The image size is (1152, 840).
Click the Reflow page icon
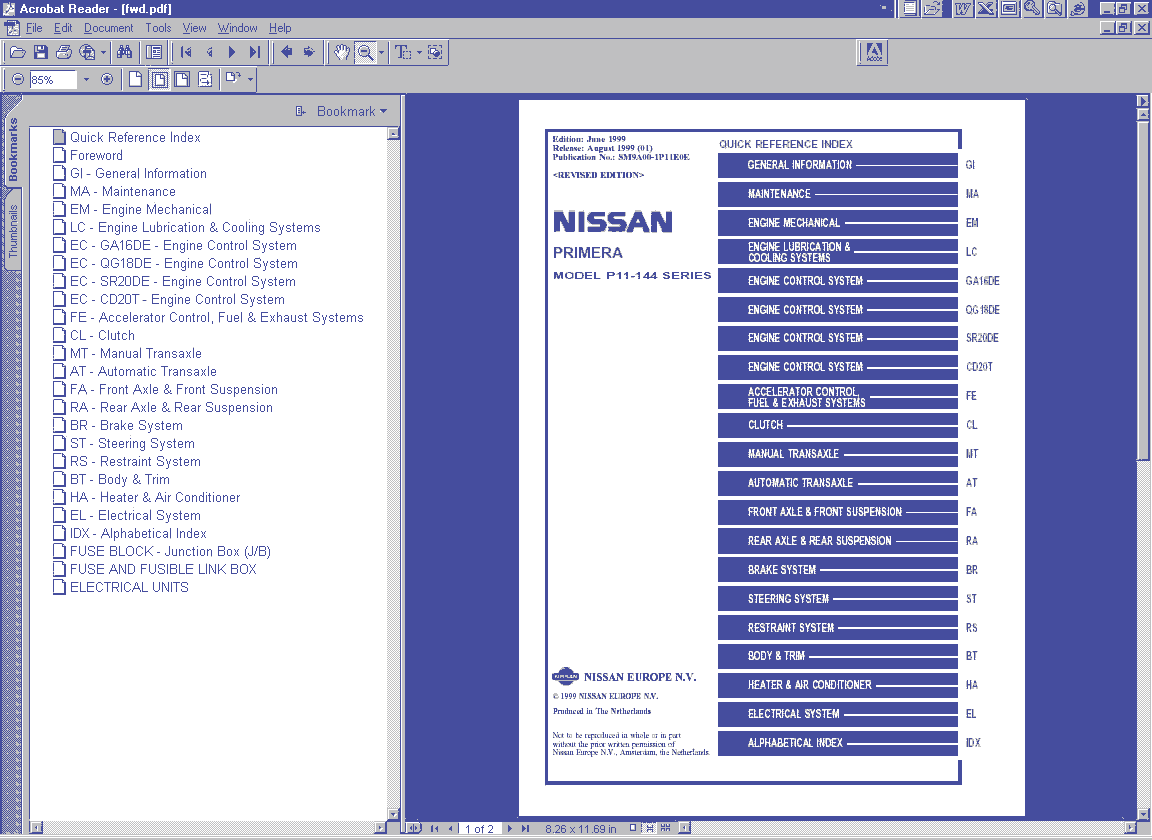(205, 79)
